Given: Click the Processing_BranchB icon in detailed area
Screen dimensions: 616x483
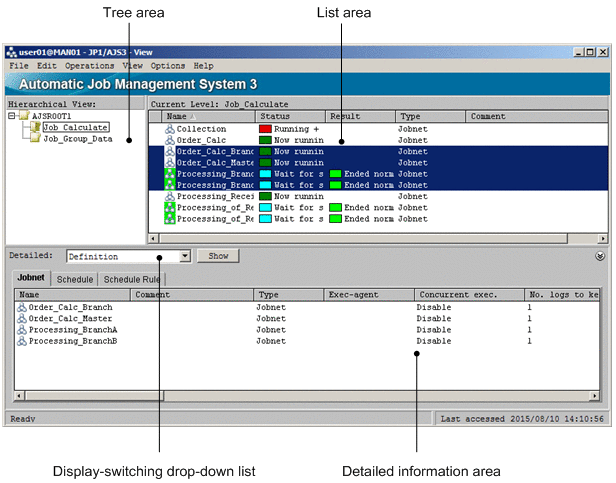Looking at the screenshot, I should pyautogui.click(x=22, y=341).
